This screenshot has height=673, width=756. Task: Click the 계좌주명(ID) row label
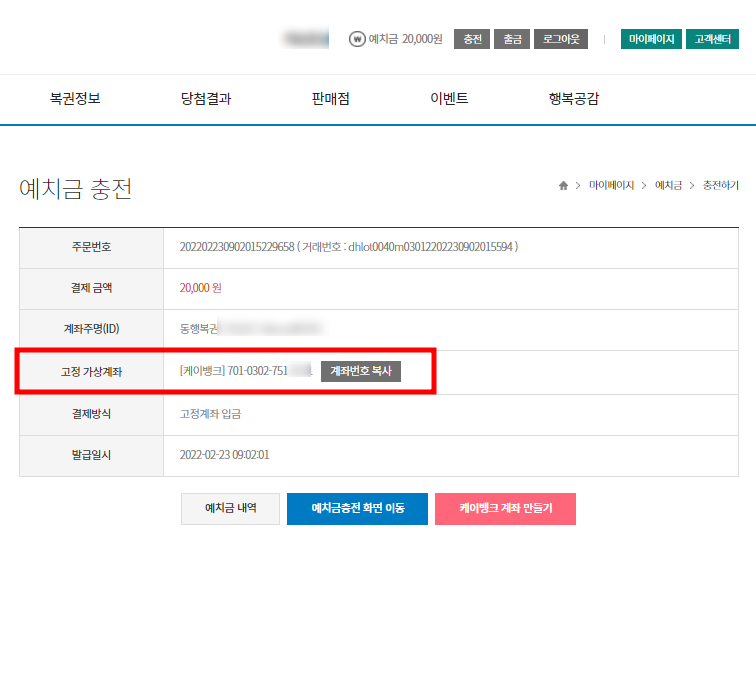click(92, 329)
